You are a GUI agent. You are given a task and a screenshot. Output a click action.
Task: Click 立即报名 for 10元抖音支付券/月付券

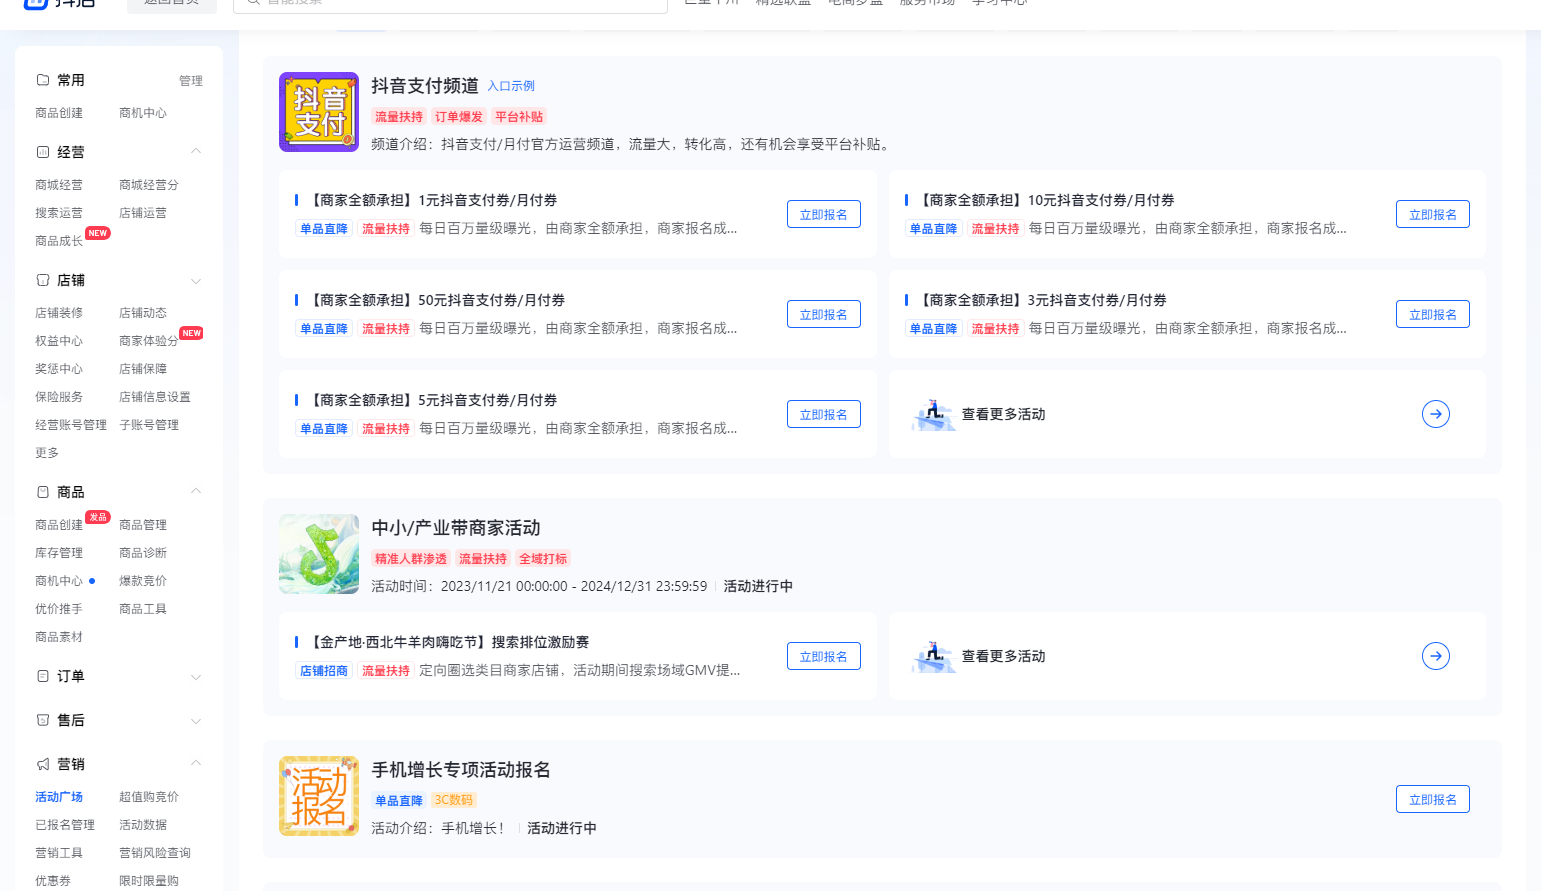point(1433,214)
